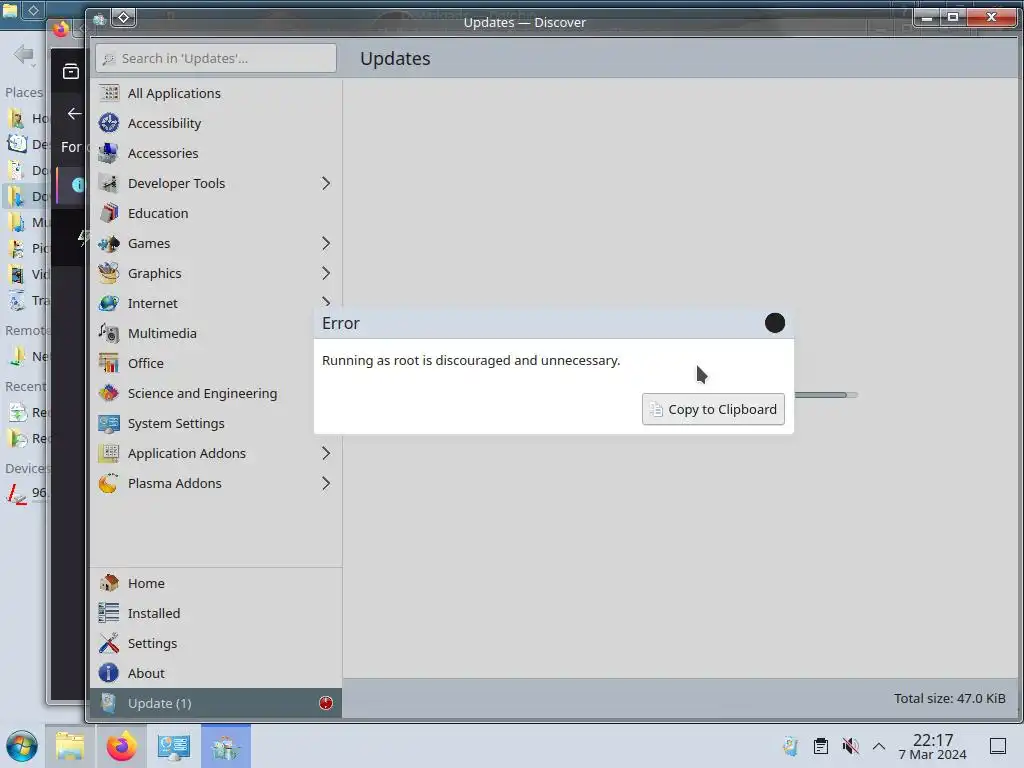Launch the file manager from the taskbar
1024x768 pixels.
pyautogui.click(x=70, y=746)
